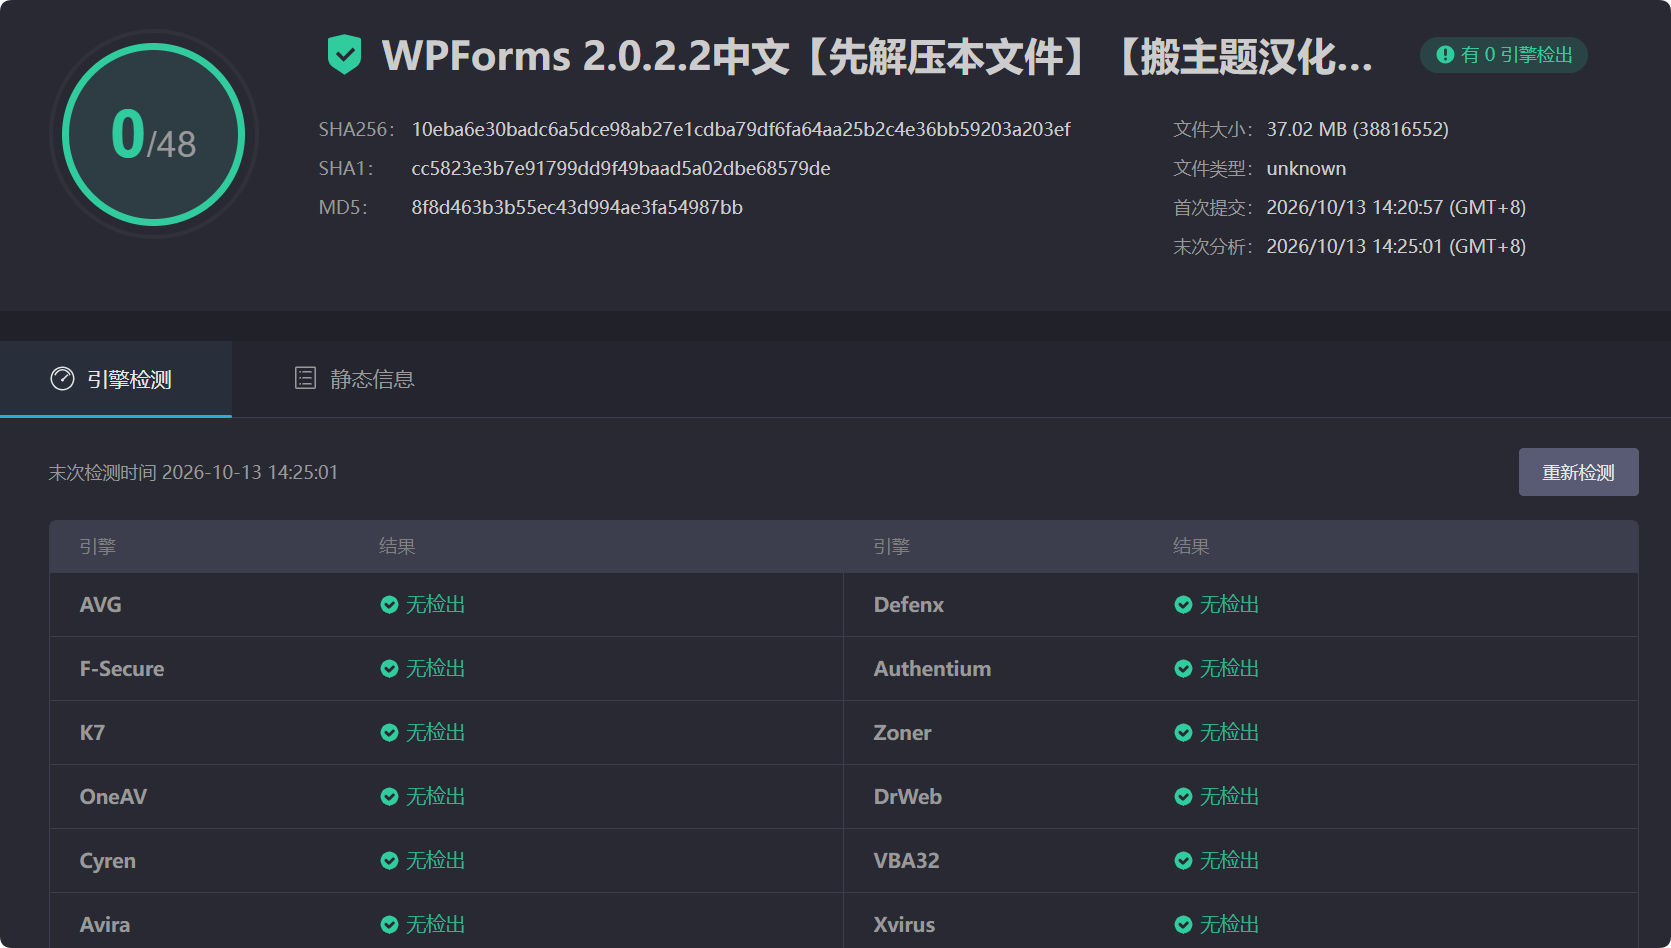Screen dimensions: 1671x948
Task: Click the check icon in Zoner row
Action: click(1183, 733)
